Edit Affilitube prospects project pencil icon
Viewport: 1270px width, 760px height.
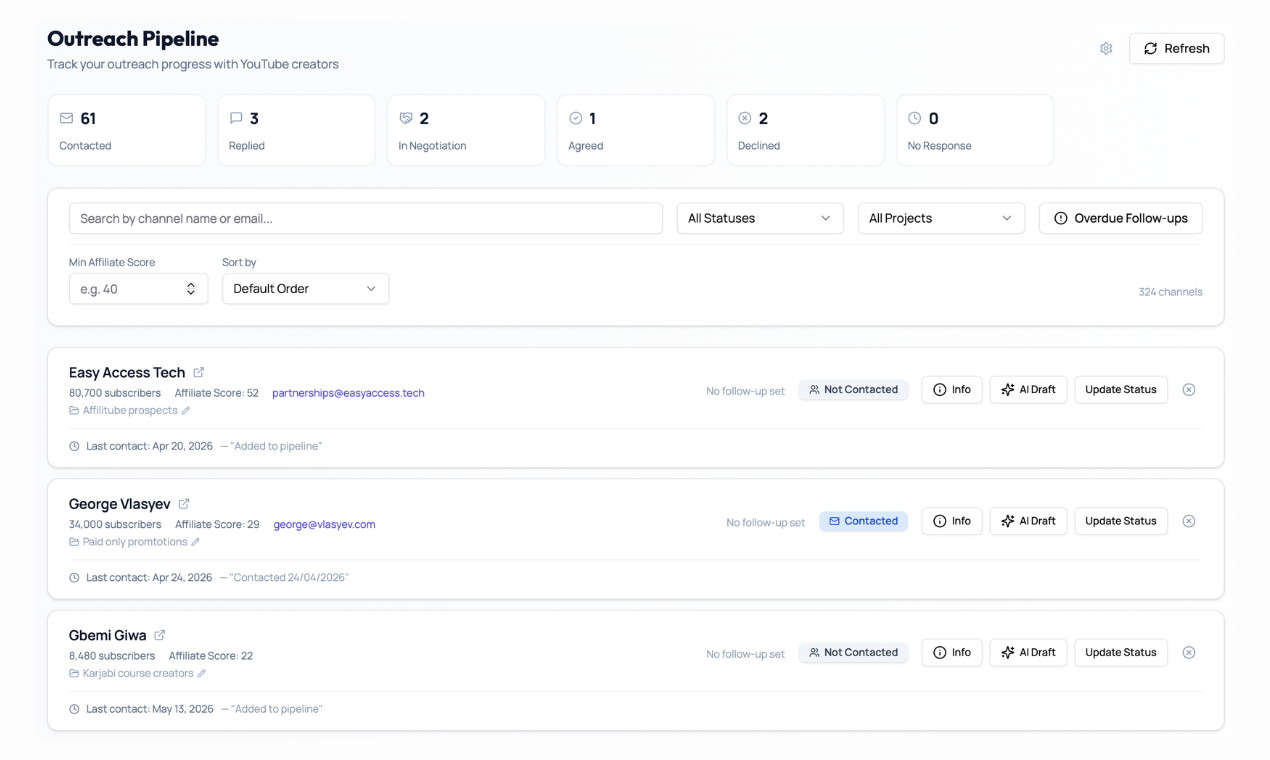point(186,411)
